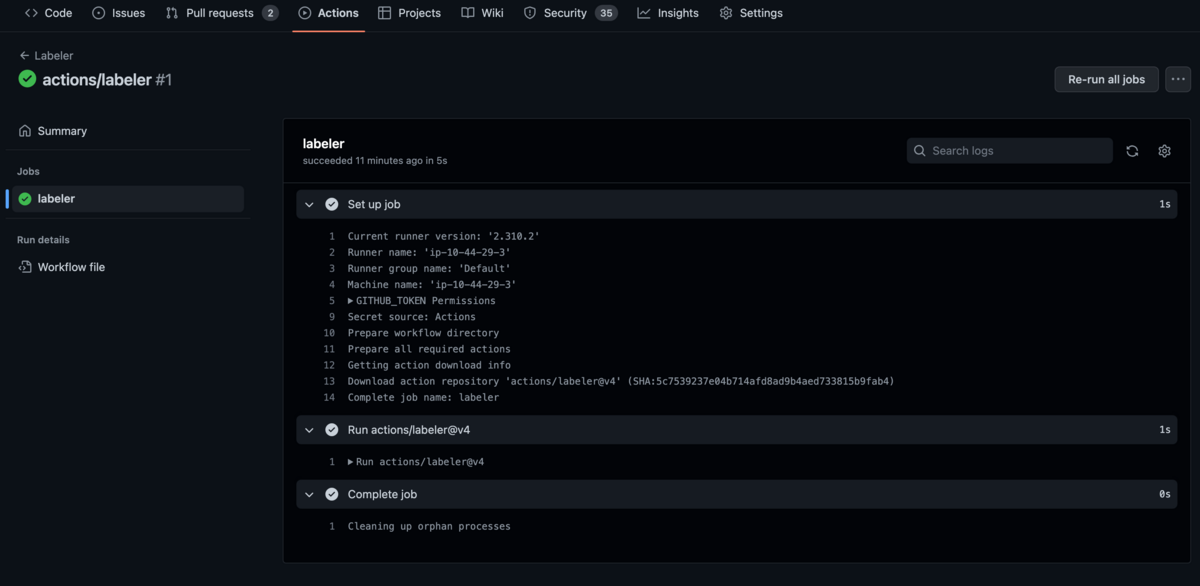Click the green check beside labeler job

click(x=25, y=199)
